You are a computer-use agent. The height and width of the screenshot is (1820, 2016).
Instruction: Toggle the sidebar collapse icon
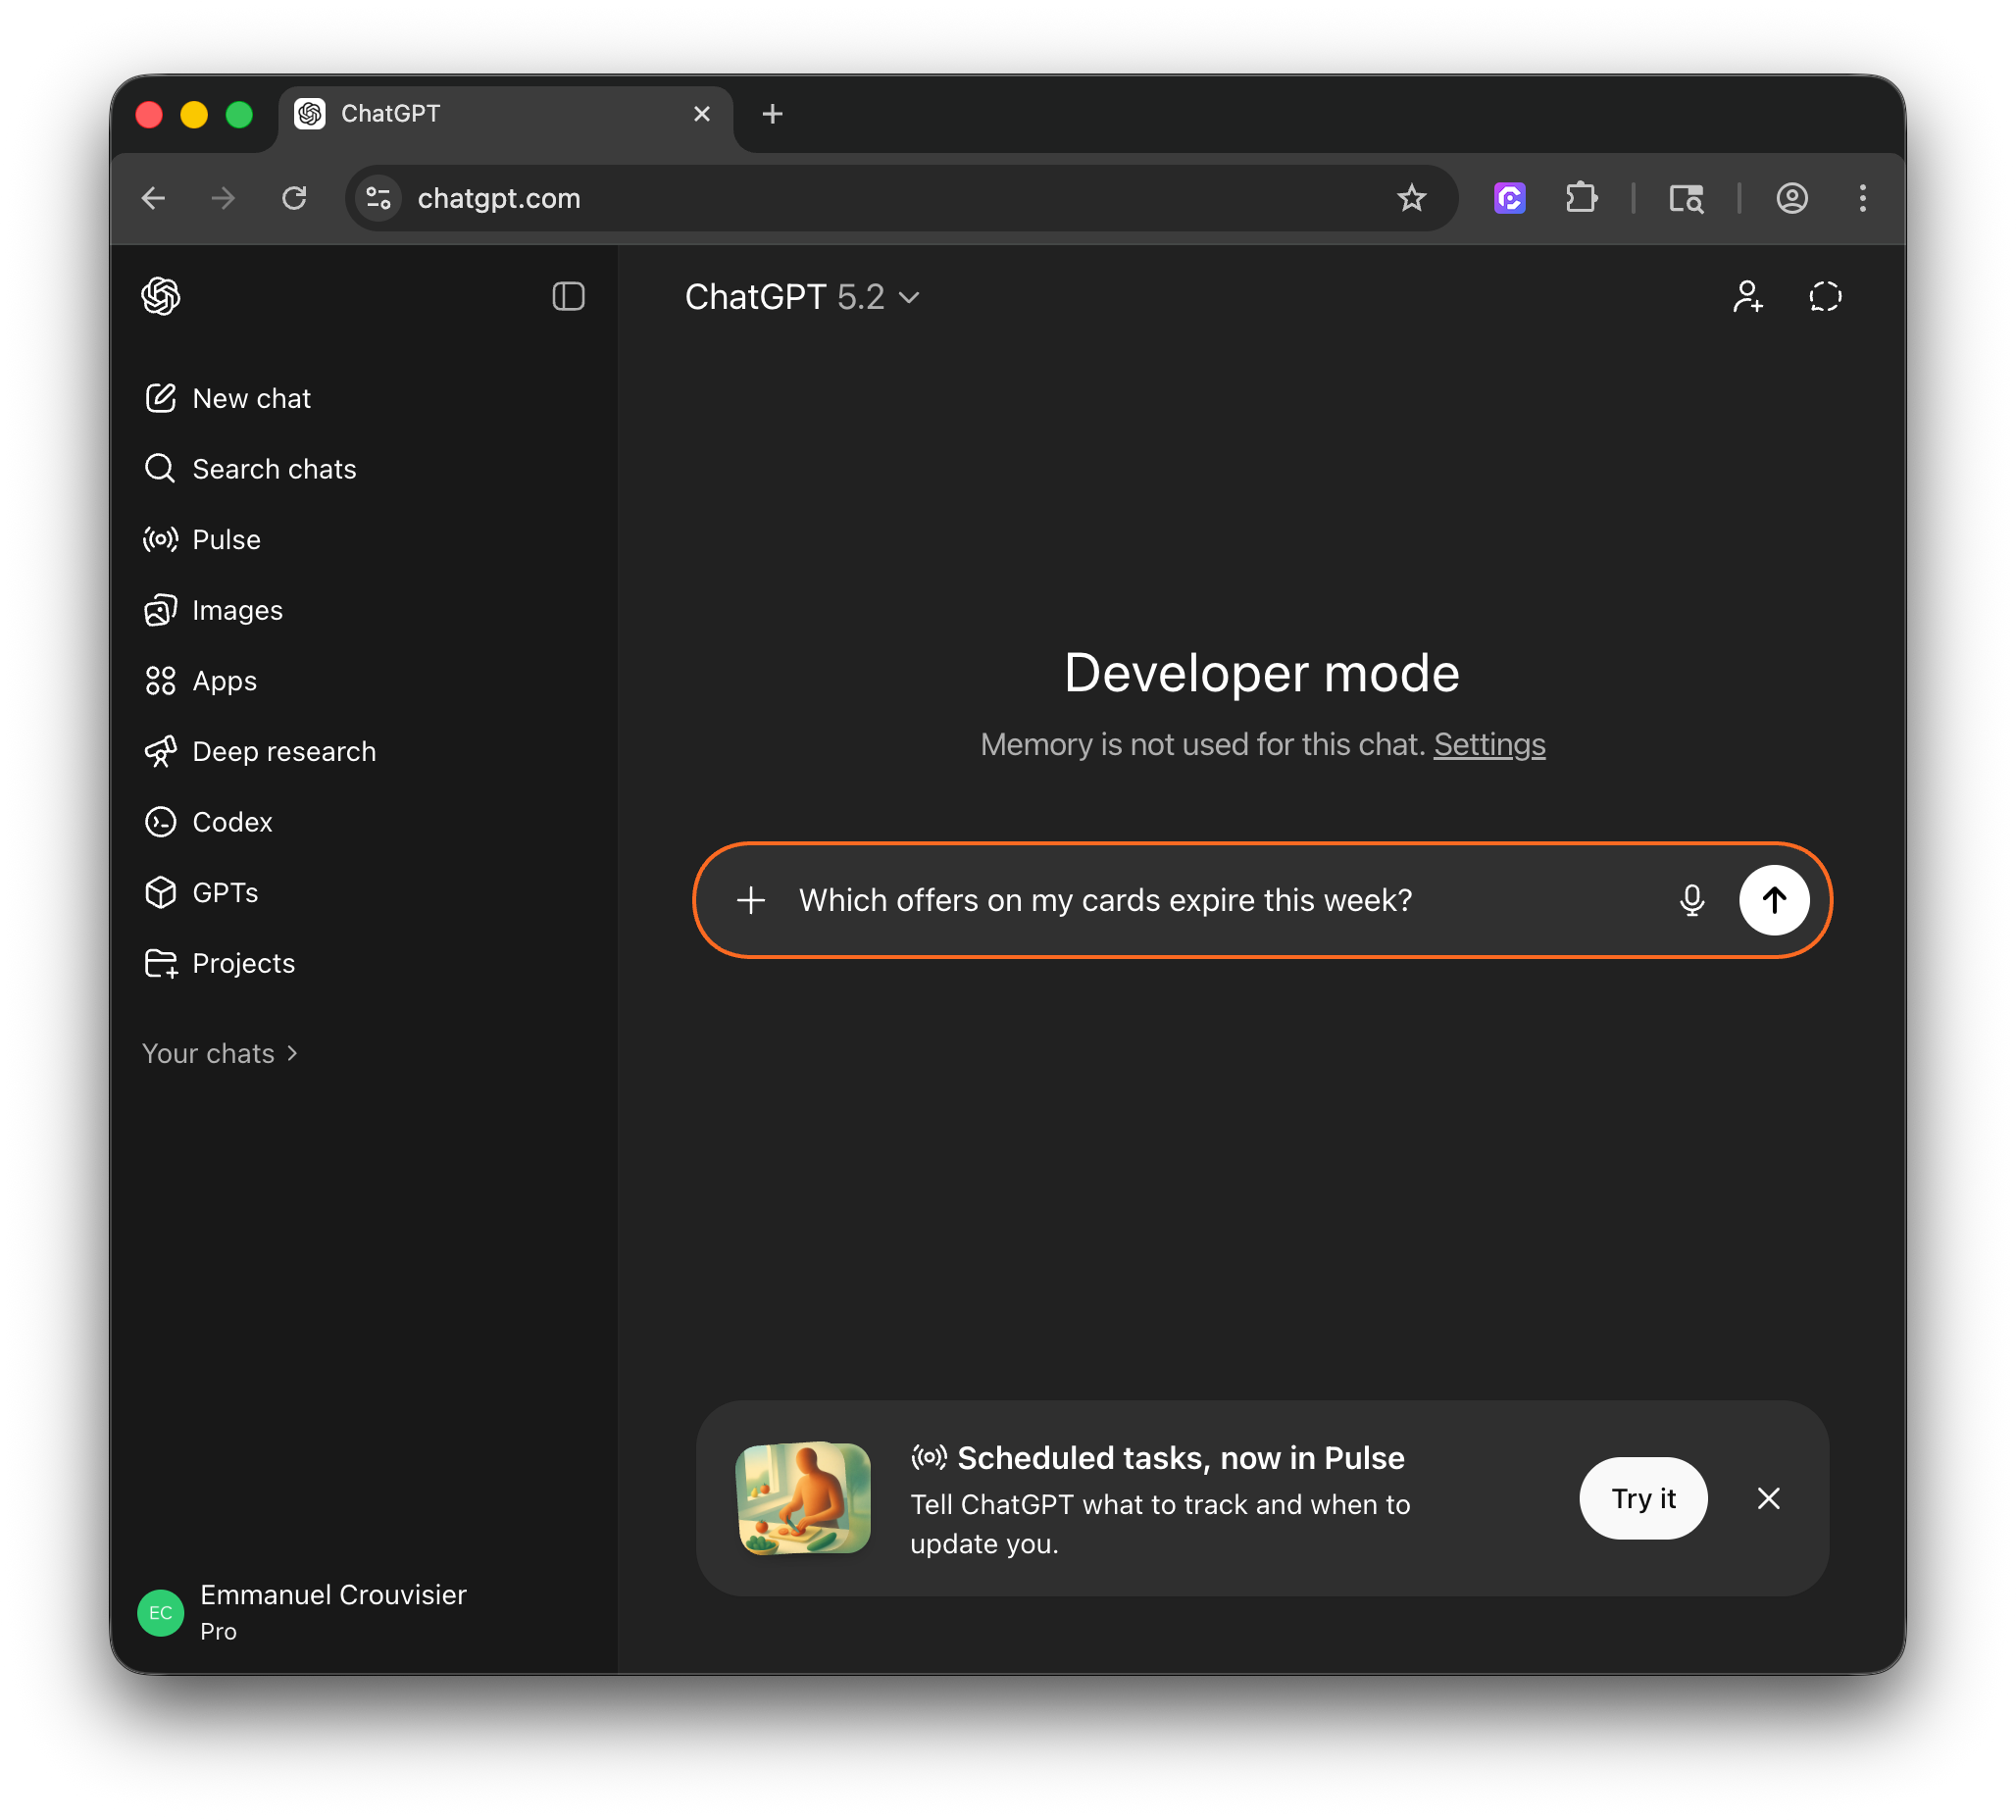tap(568, 296)
